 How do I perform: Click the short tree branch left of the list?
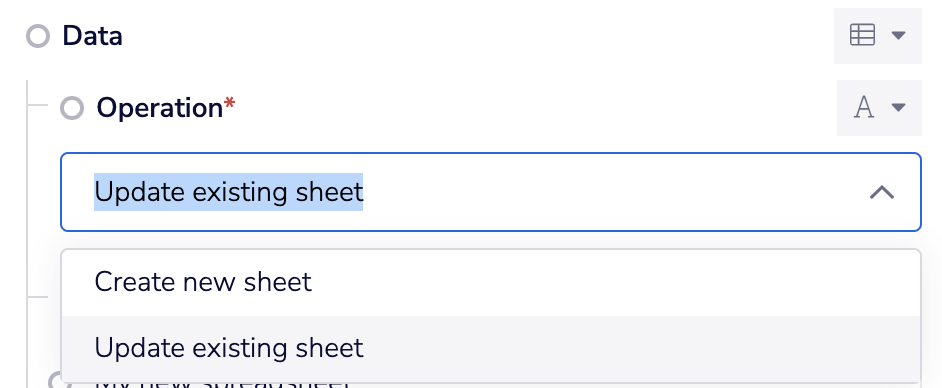37,296
